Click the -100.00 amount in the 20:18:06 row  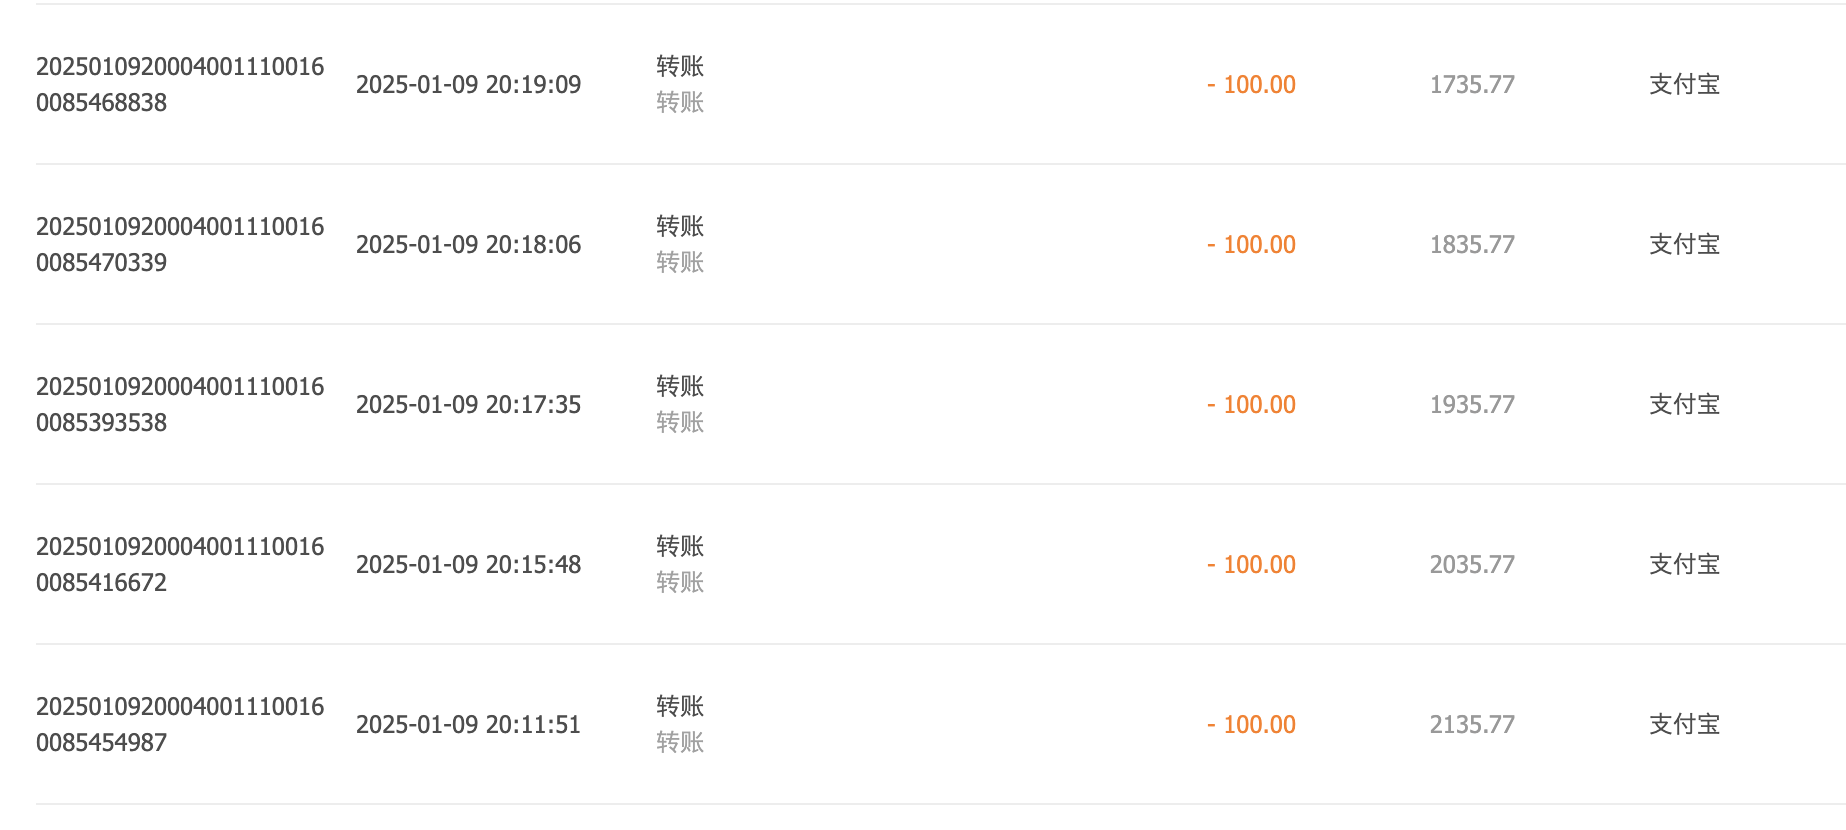(1251, 244)
